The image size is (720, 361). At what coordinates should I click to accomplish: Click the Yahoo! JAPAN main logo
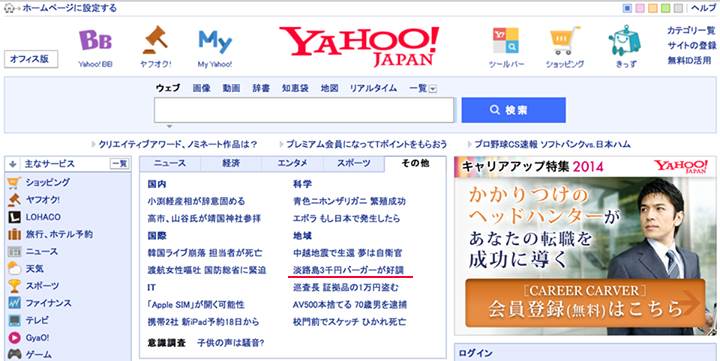pos(359,46)
